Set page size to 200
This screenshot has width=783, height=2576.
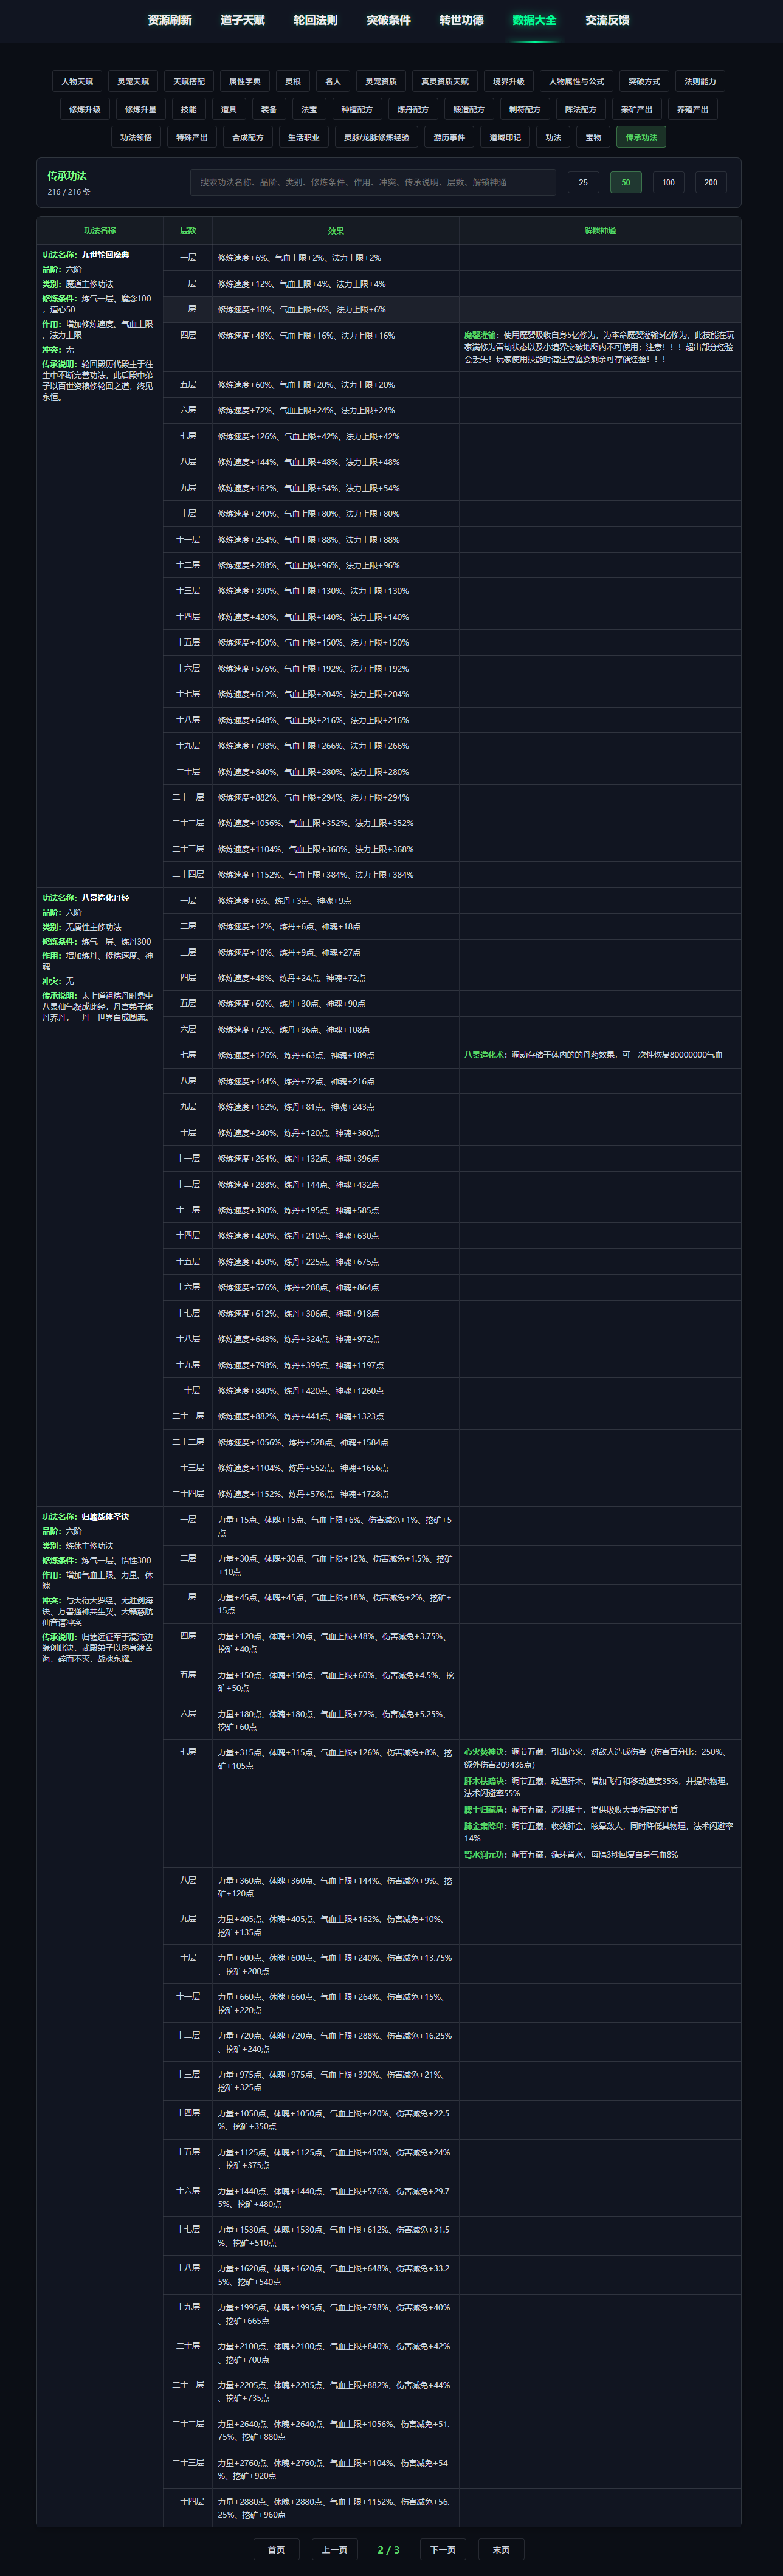coord(710,182)
